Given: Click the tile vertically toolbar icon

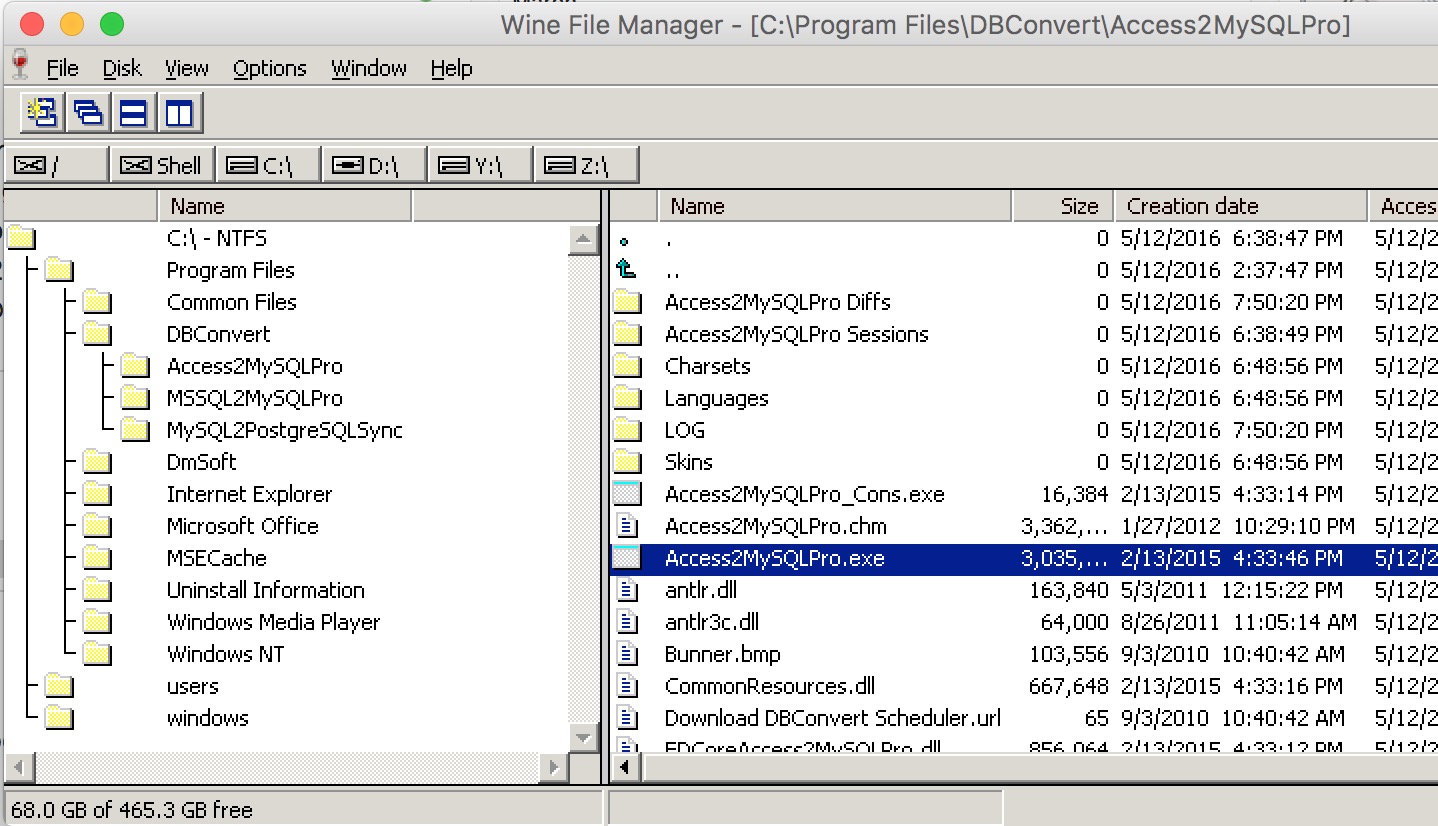Looking at the screenshot, I should coord(180,112).
